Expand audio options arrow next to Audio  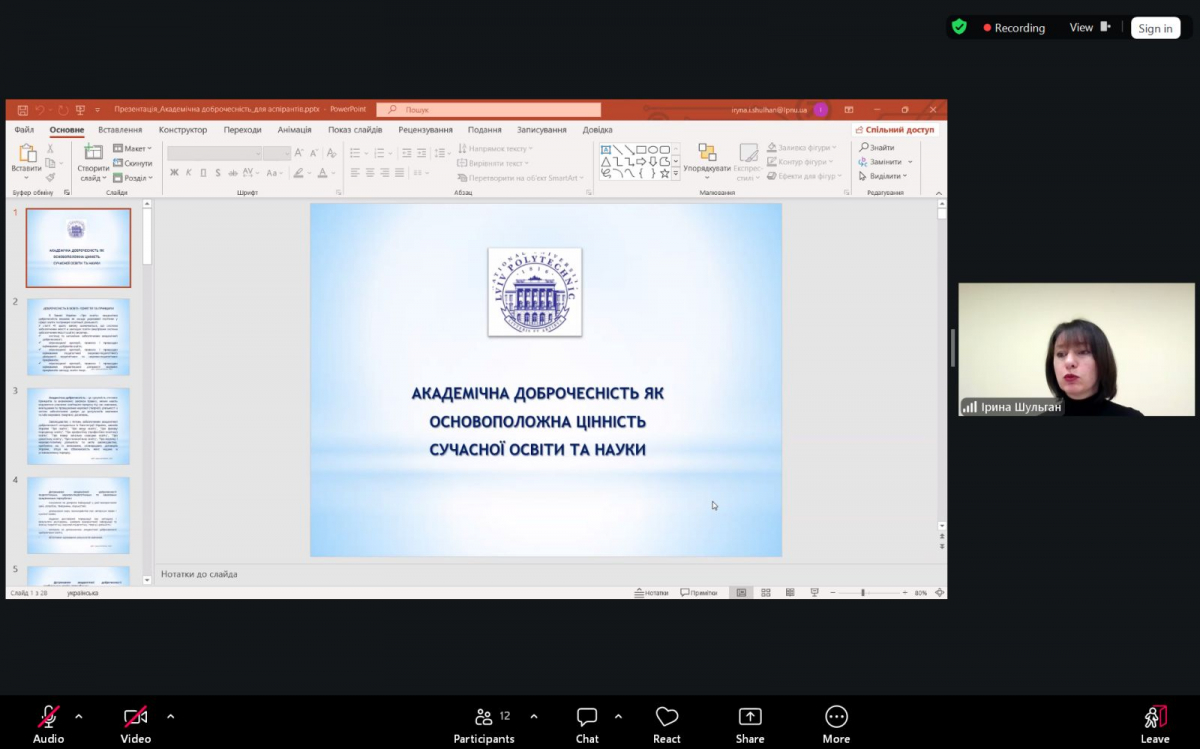pyautogui.click(x=79, y=716)
